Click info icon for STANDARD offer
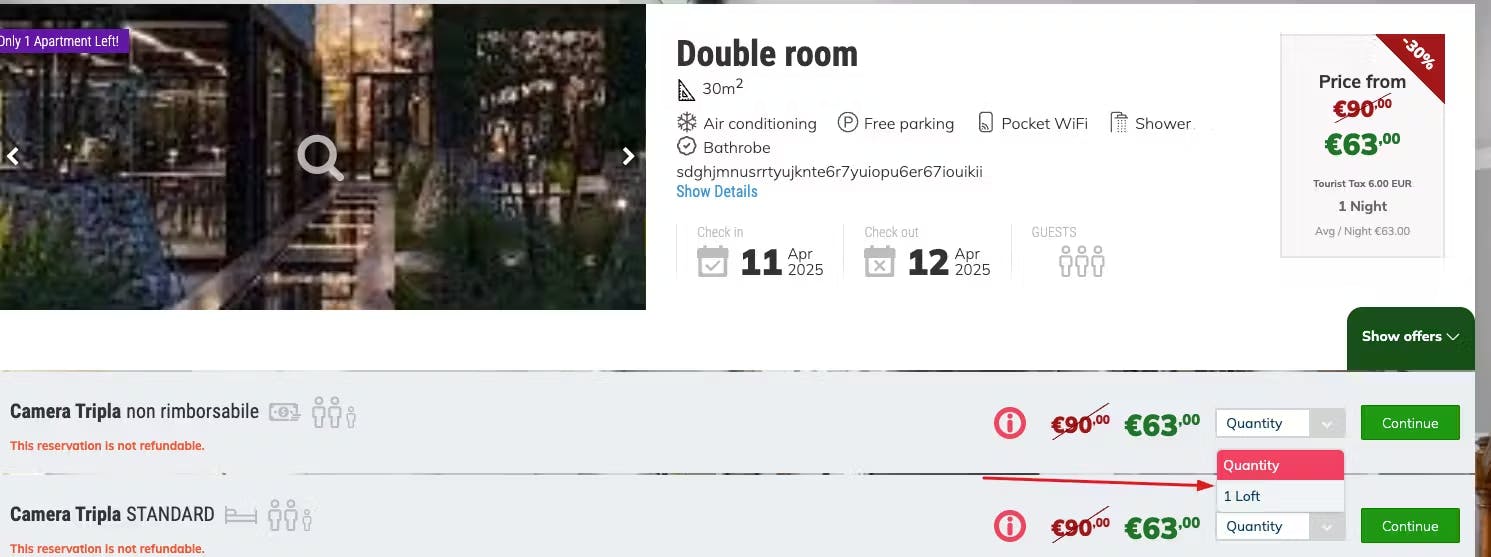Screen dimensions: 1491x557 pyautogui.click(x=1010, y=526)
